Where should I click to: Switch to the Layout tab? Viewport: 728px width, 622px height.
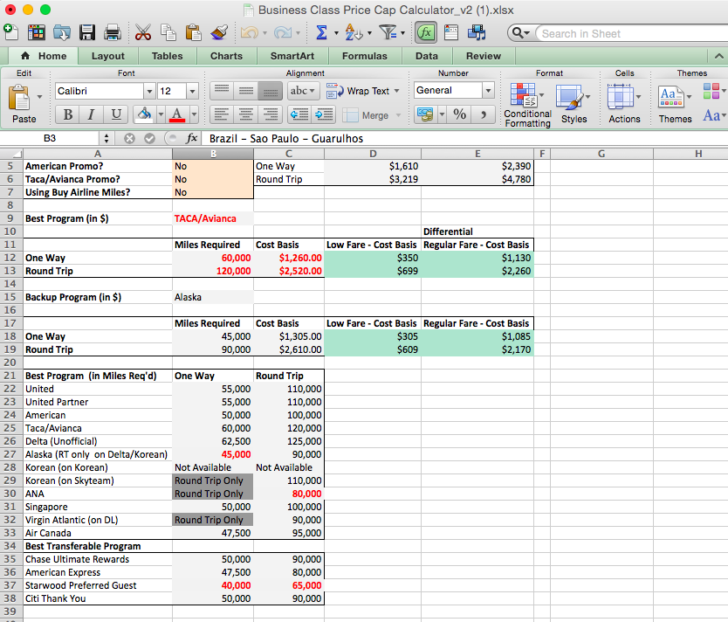click(108, 56)
